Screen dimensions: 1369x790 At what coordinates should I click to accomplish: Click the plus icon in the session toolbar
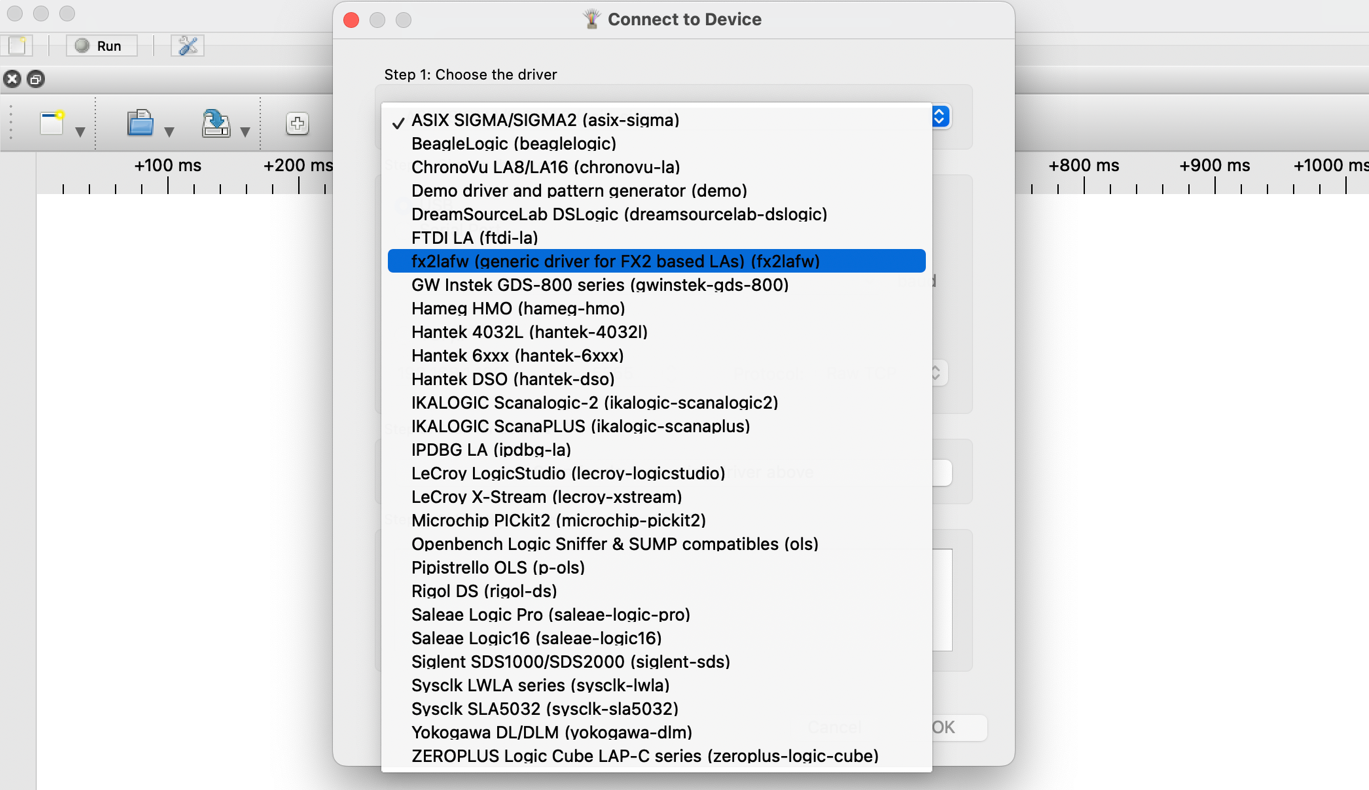[x=297, y=123]
